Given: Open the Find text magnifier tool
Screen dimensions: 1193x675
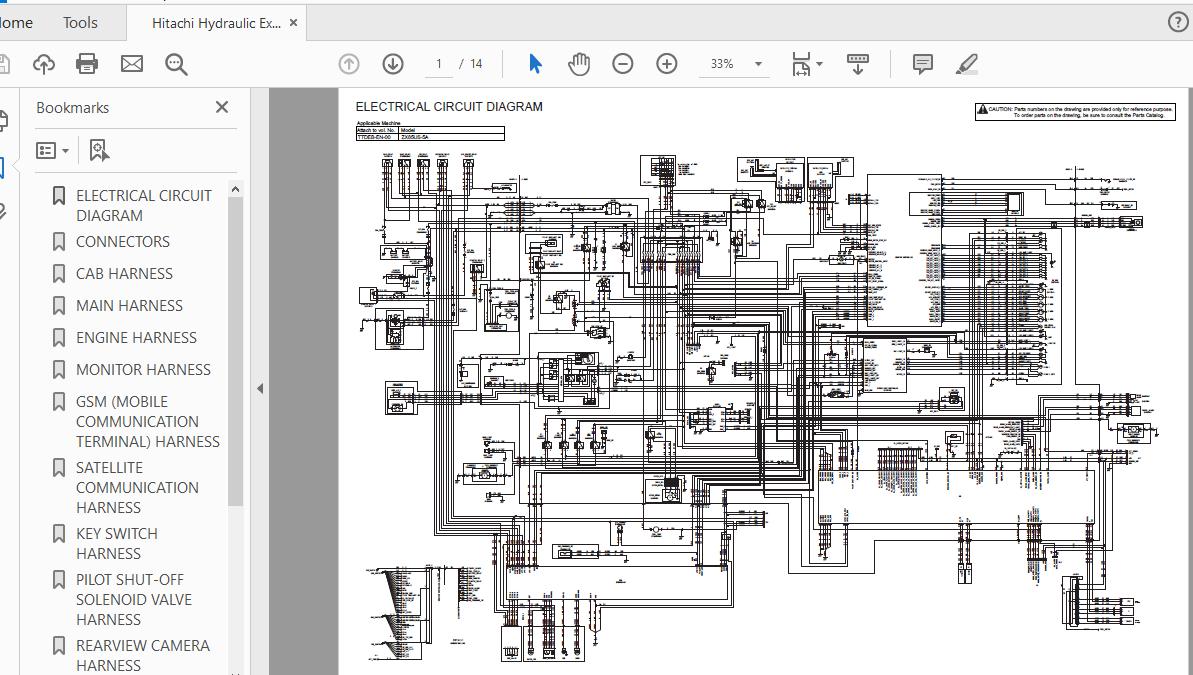Looking at the screenshot, I should click(x=176, y=64).
